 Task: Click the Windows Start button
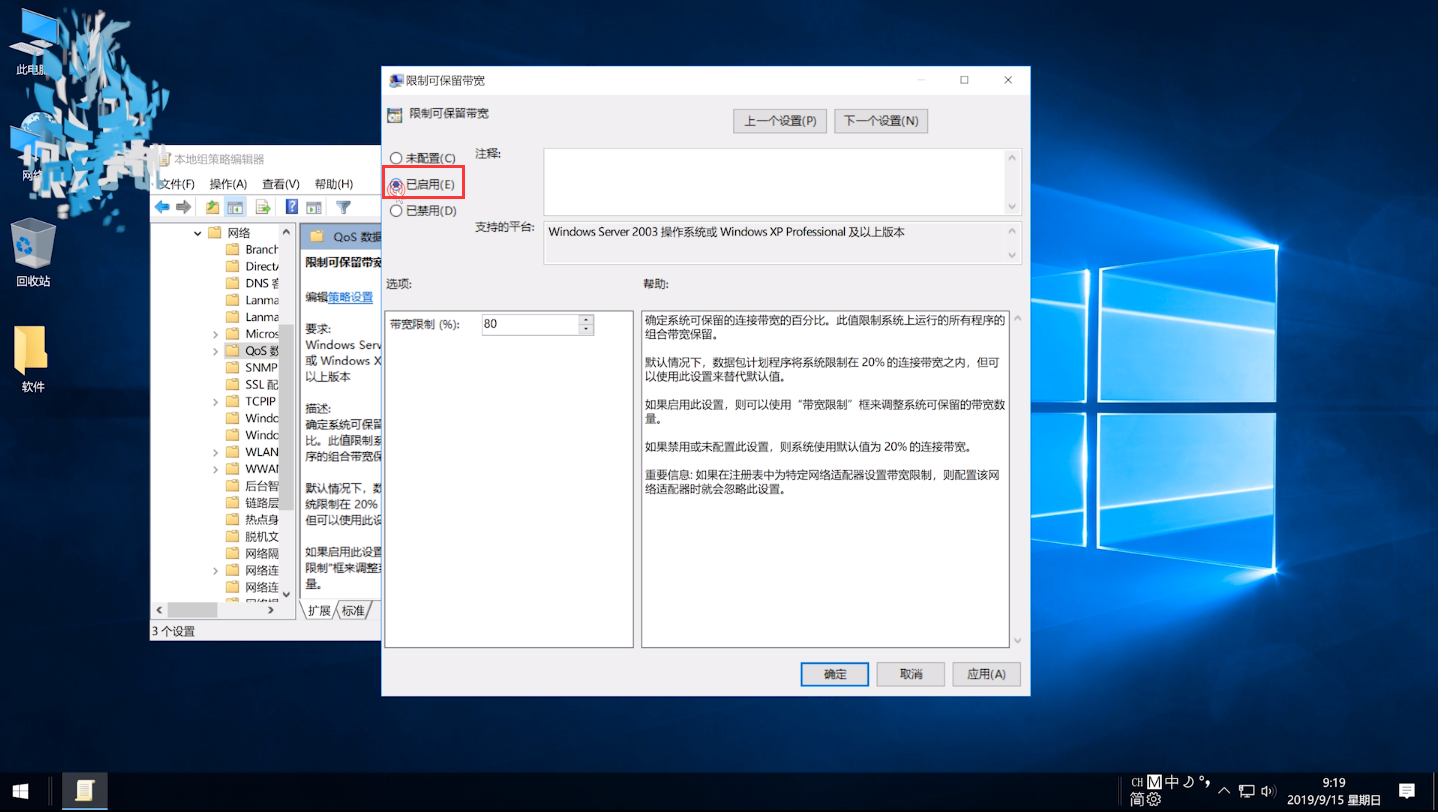20,791
